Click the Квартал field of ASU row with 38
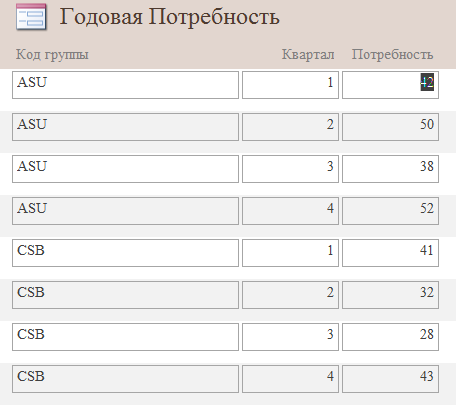The height and width of the screenshot is (407, 456). pos(290,169)
